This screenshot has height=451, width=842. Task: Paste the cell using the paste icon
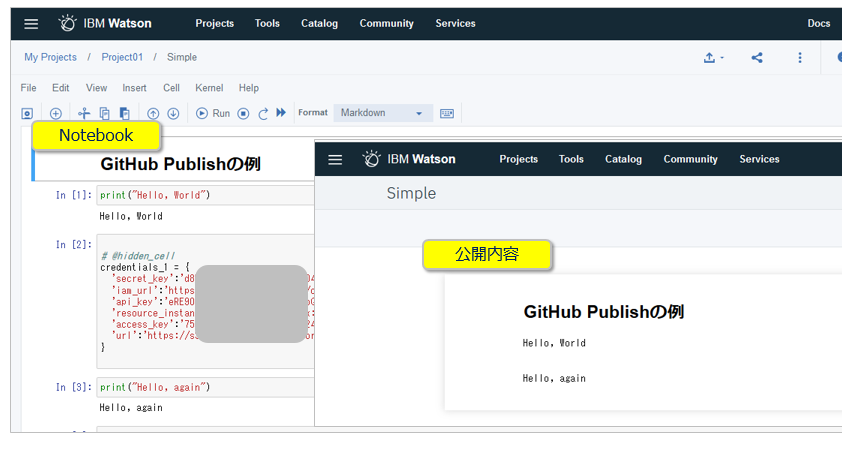pyautogui.click(x=125, y=113)
